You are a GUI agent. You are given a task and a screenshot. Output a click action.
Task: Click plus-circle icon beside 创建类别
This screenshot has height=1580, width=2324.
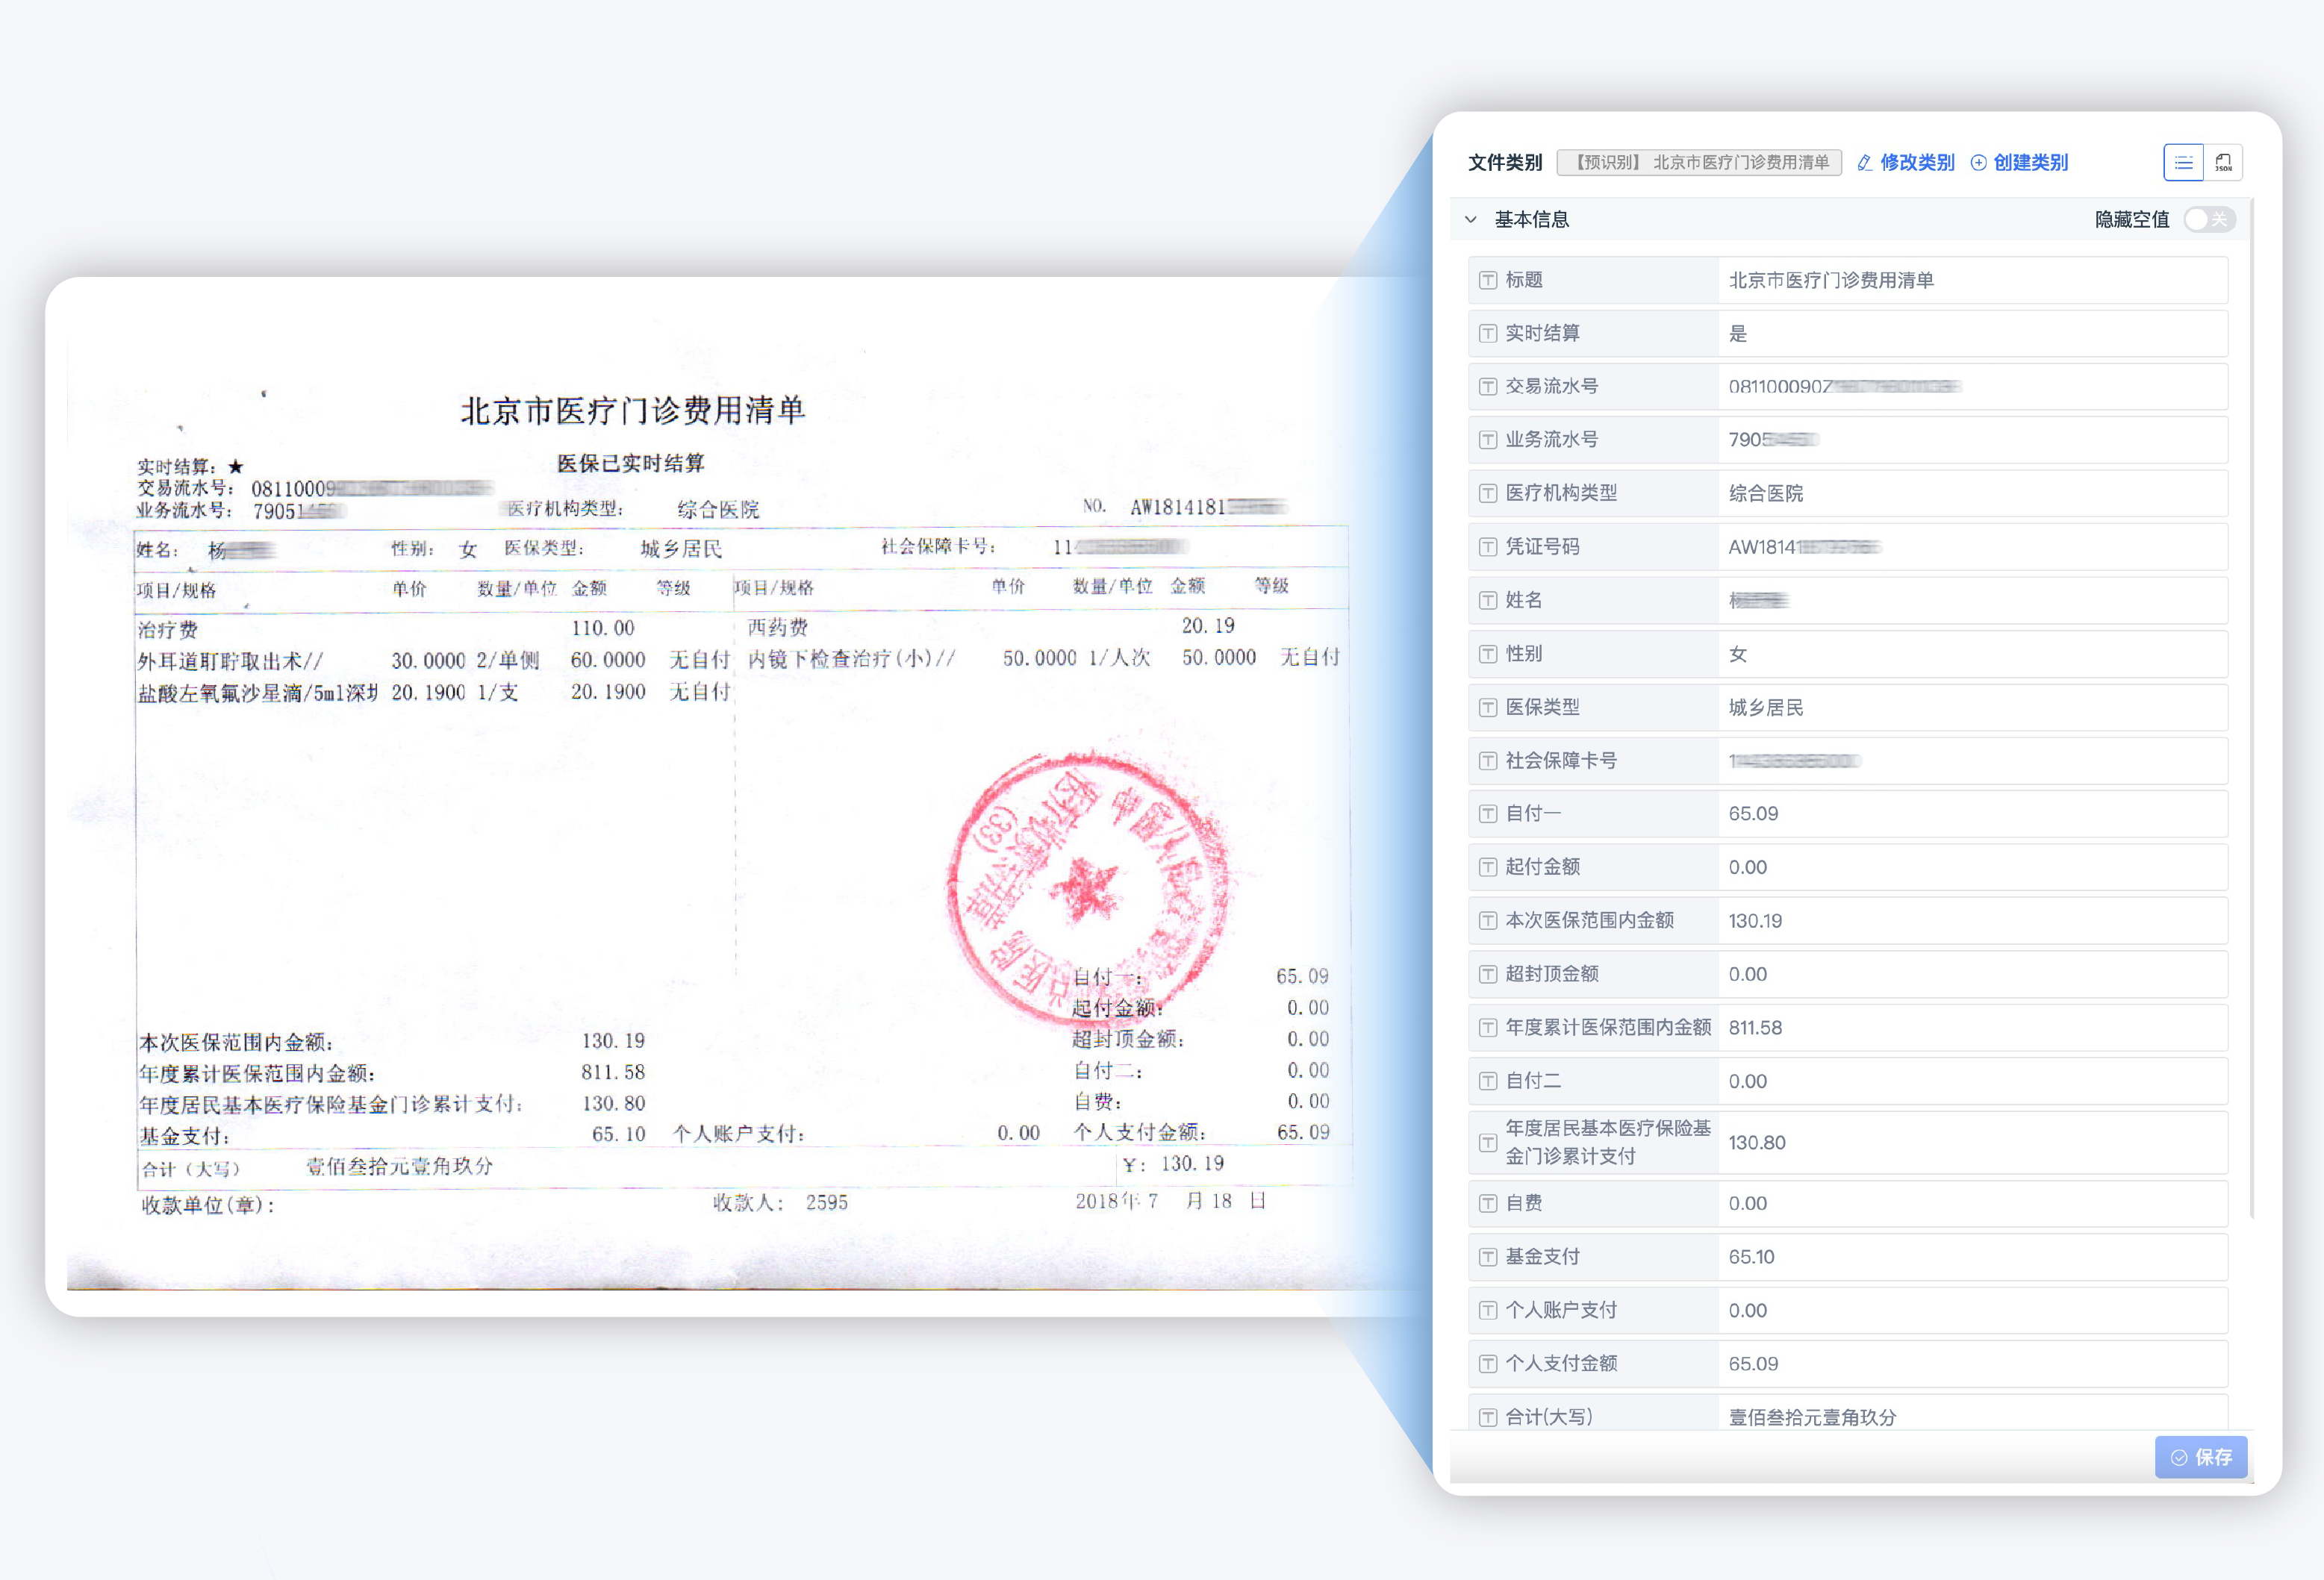point(1978,163)
